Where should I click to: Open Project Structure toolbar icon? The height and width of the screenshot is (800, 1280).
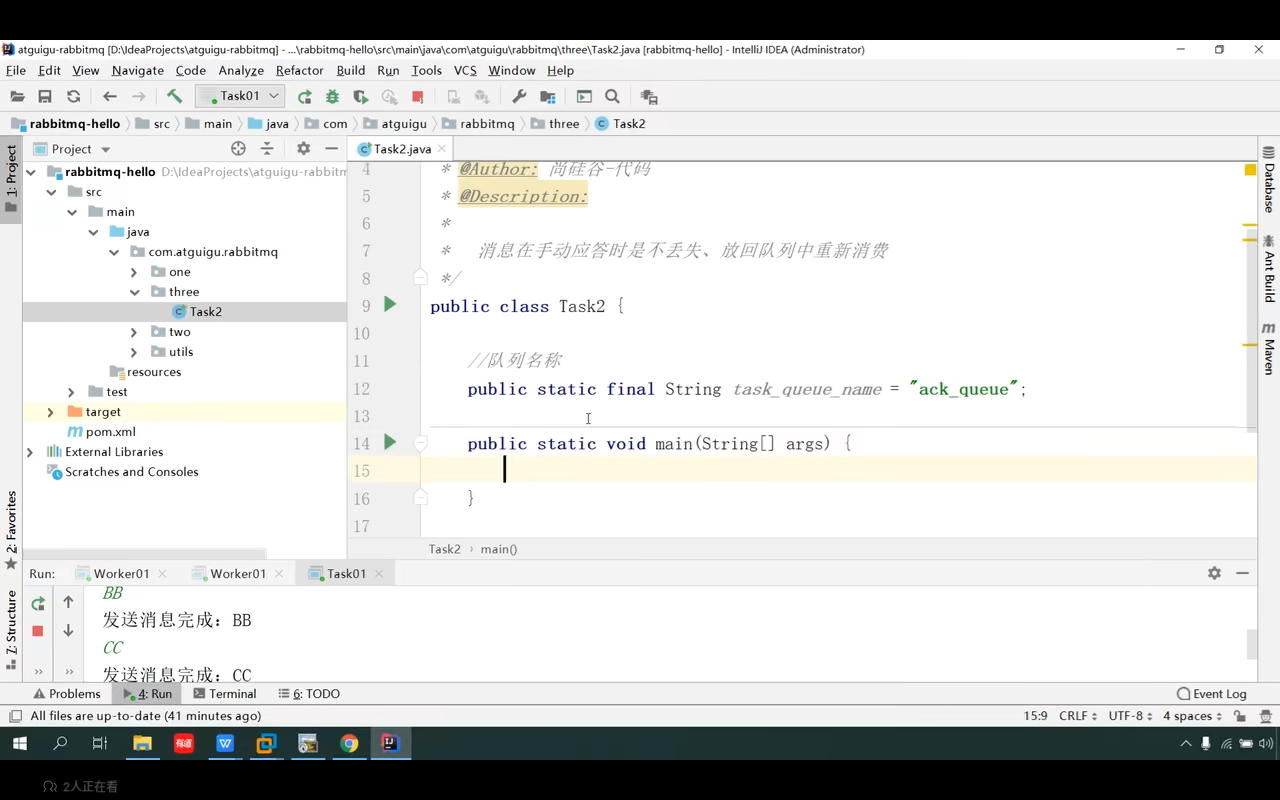pyautogui.click(x=547, y=97)
